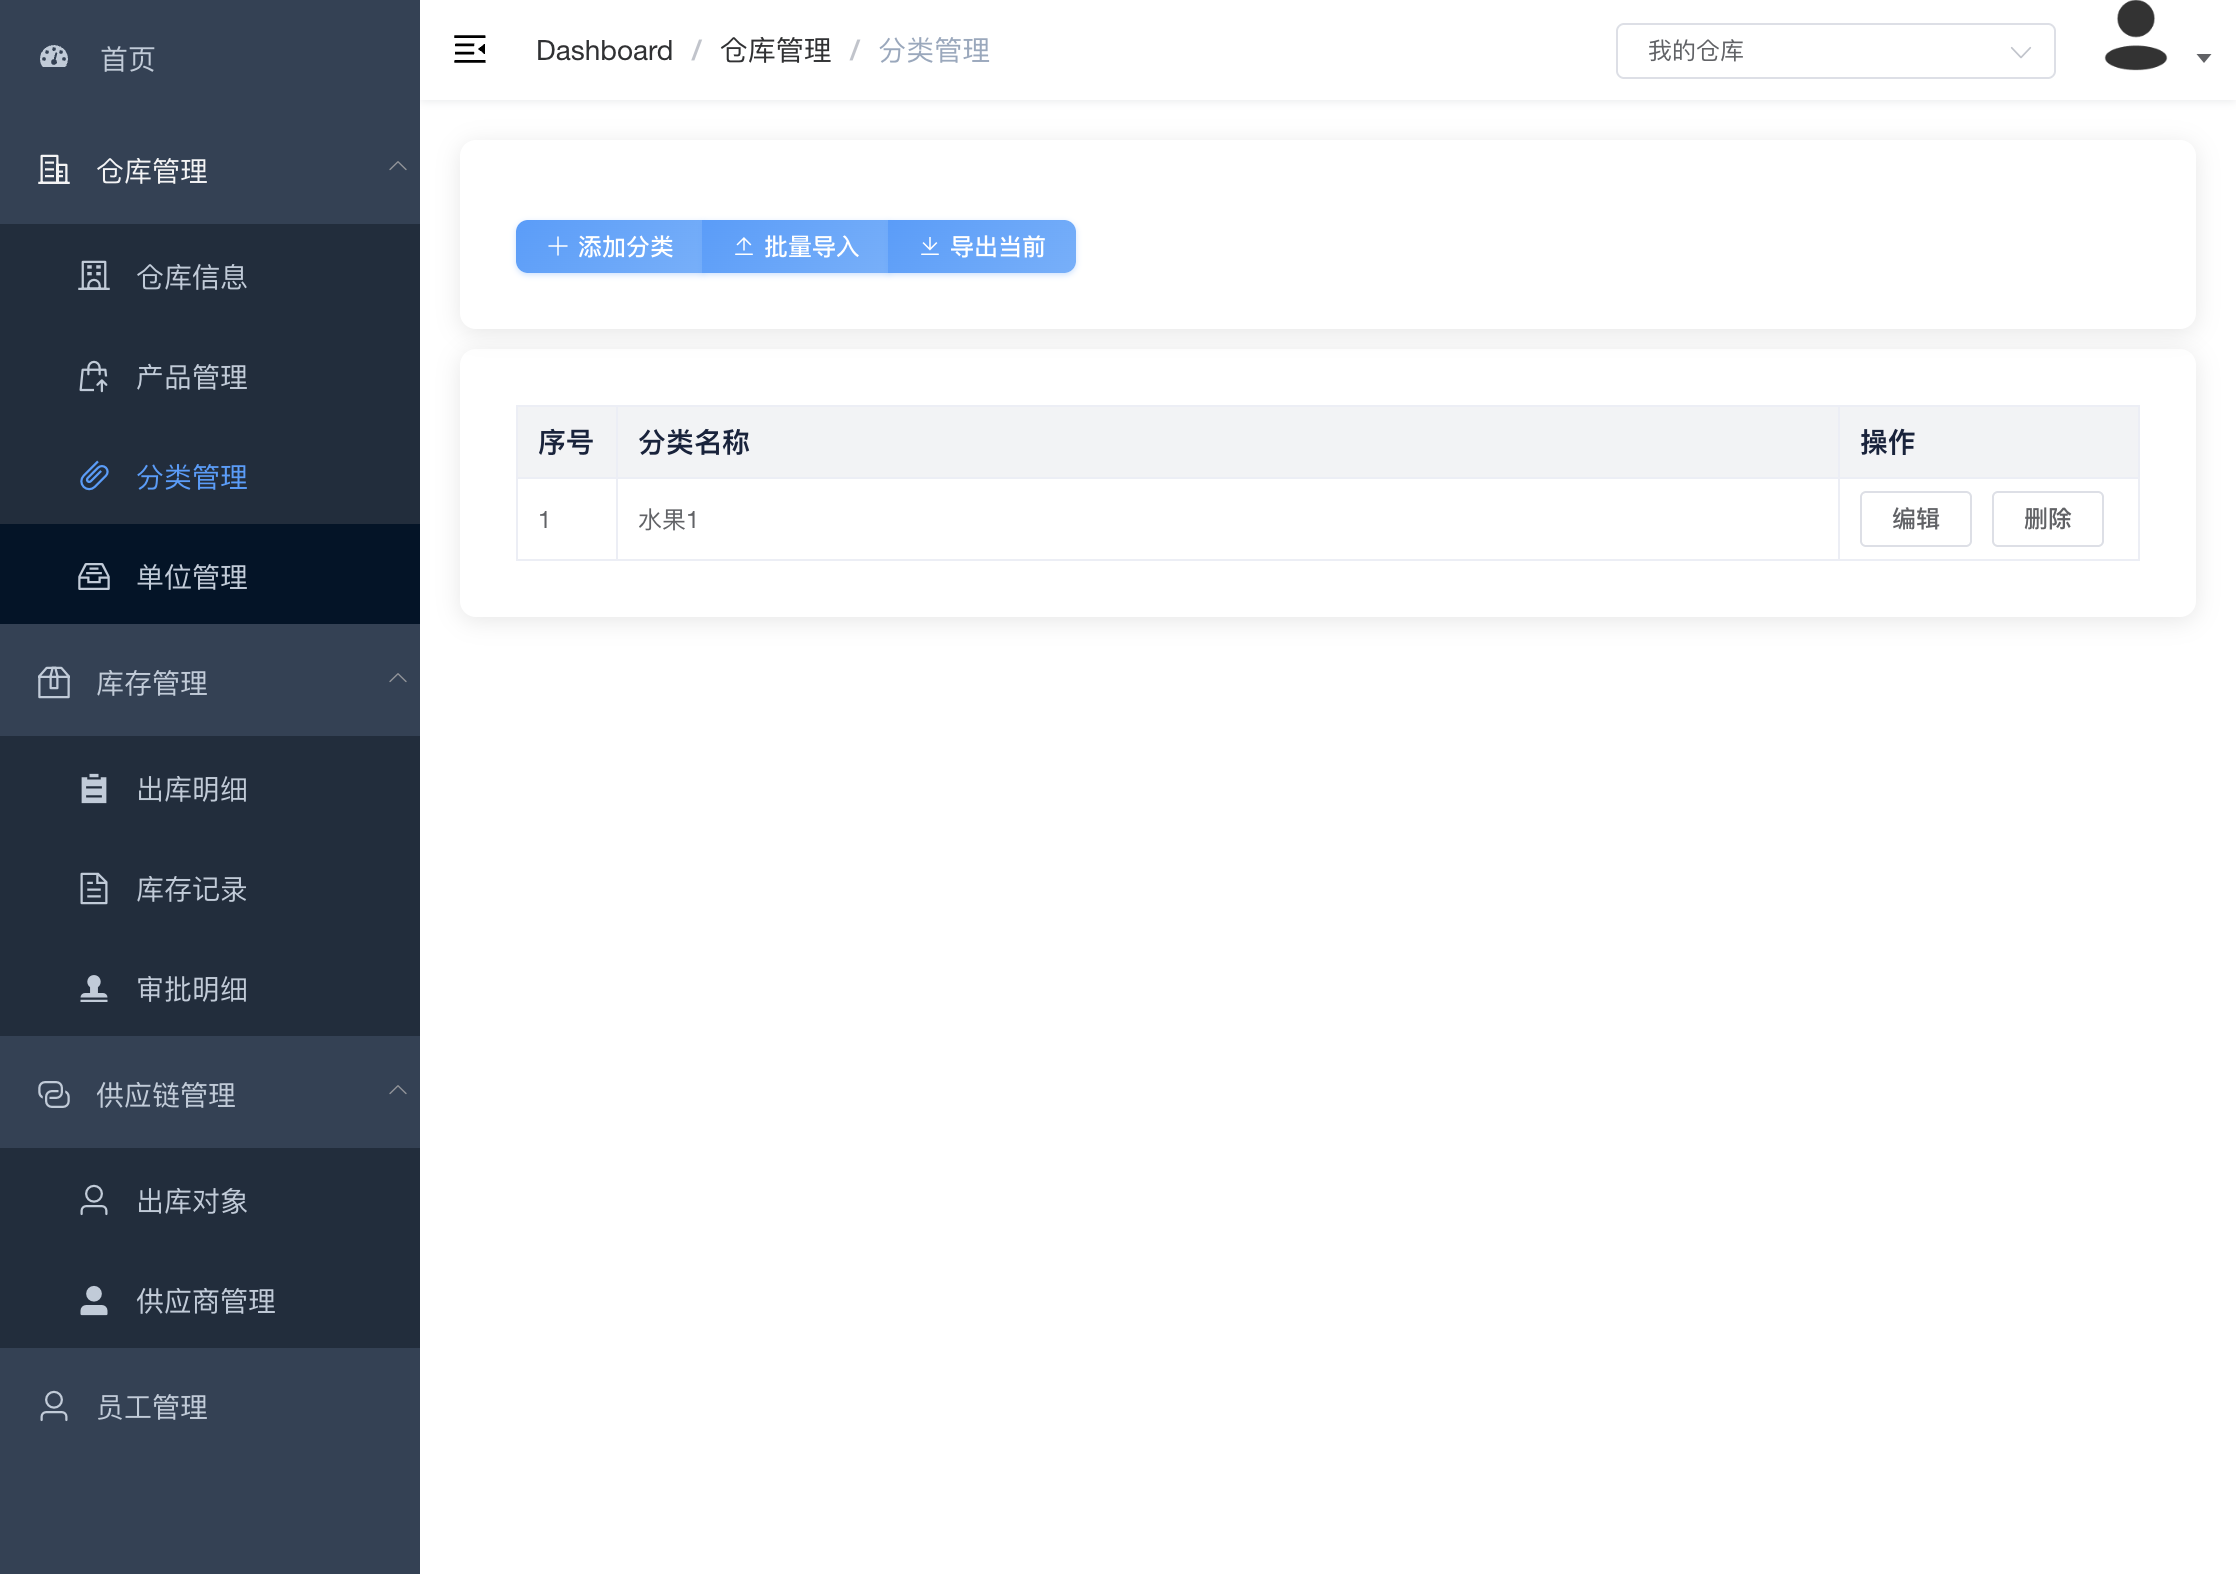This screenshot has width=2236, height=1574.
Task: Click 删除 button for 水果1 row
Action: 2046,519
